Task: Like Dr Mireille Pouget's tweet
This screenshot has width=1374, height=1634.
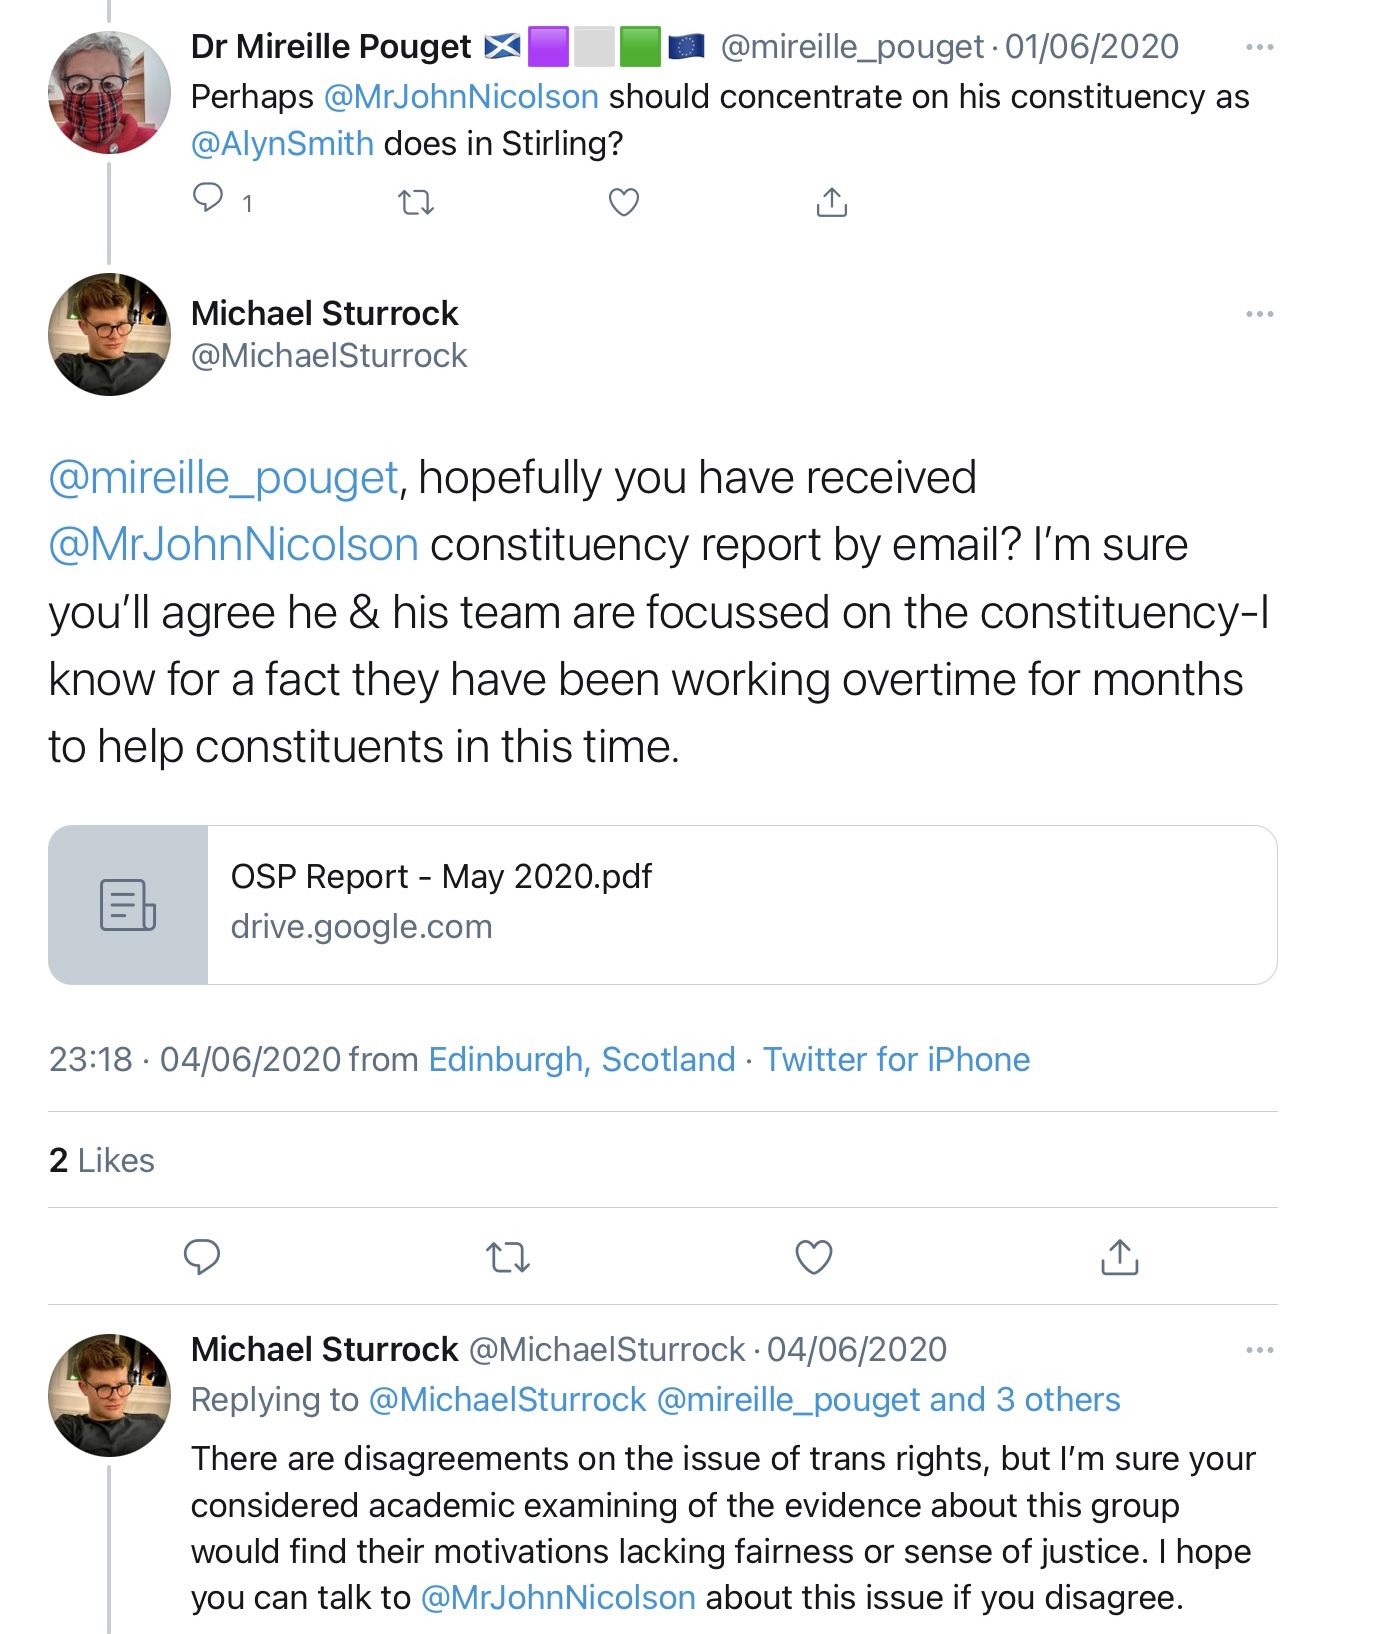Action: (624, 203)
